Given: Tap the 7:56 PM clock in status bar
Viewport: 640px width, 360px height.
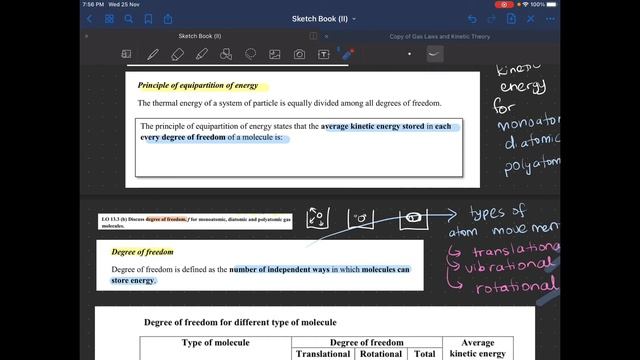Looking at the screenshot, I should [93, 4].
